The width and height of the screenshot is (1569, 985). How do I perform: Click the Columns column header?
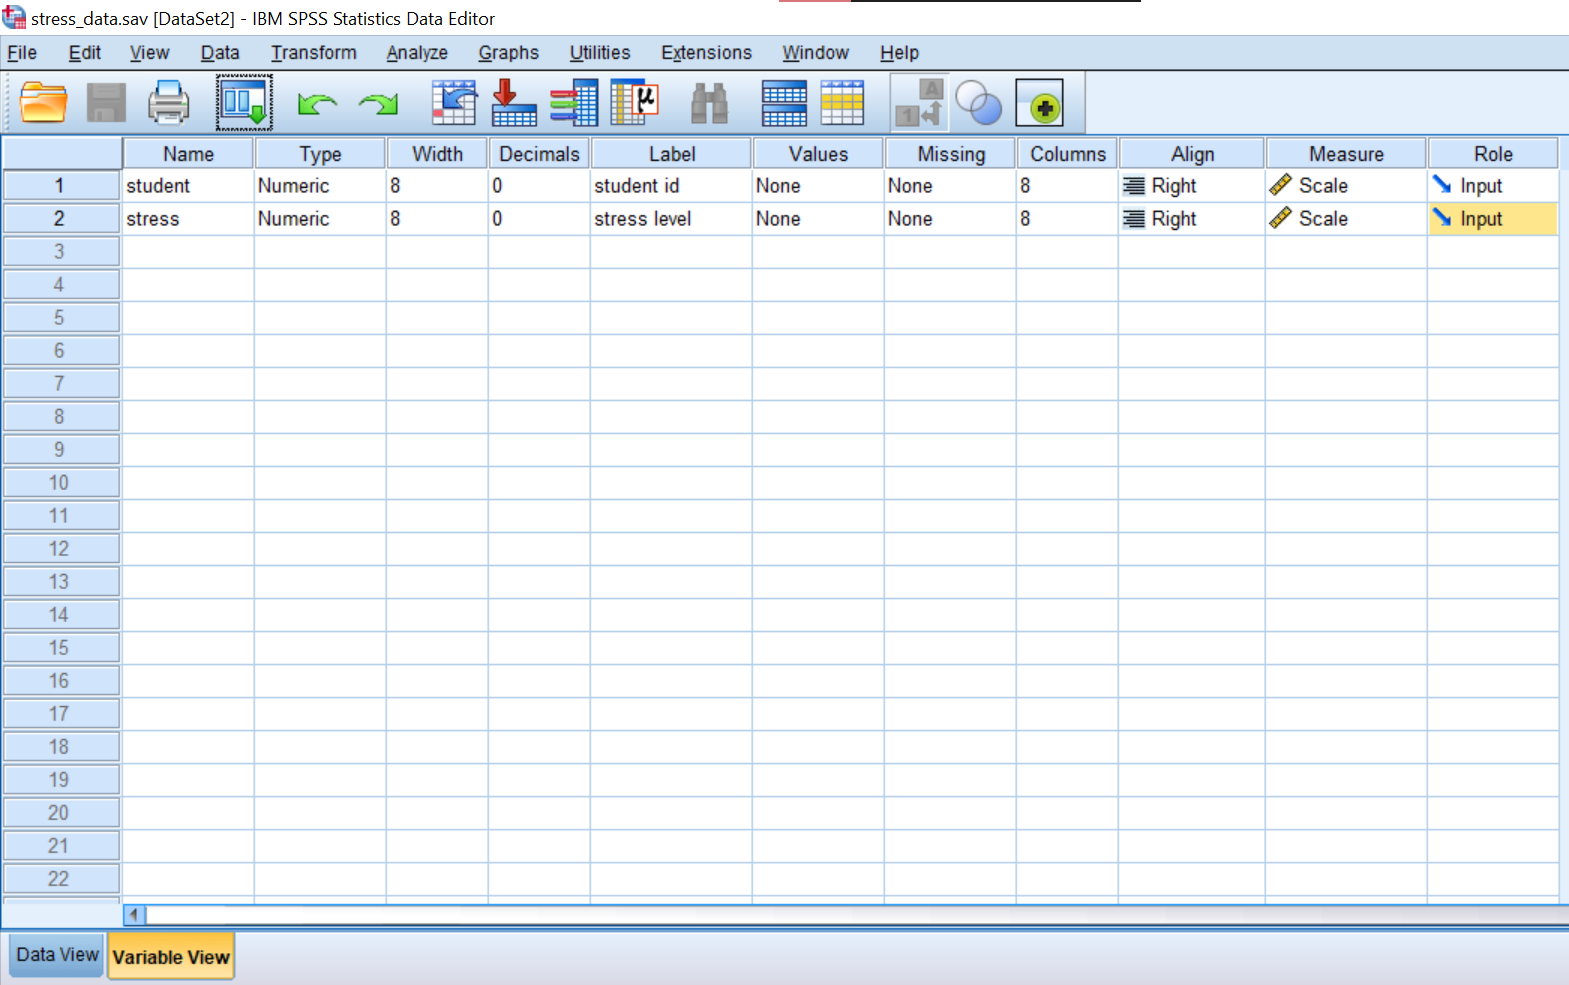(x=1067, y=154)
